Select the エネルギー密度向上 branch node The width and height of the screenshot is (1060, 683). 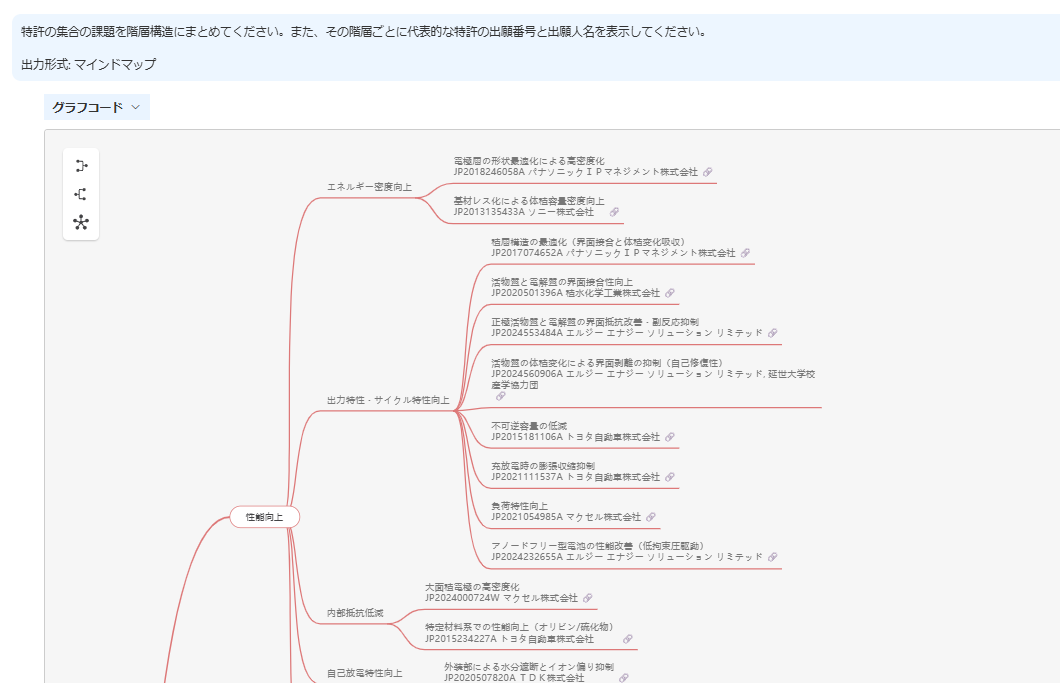point(368,187)
